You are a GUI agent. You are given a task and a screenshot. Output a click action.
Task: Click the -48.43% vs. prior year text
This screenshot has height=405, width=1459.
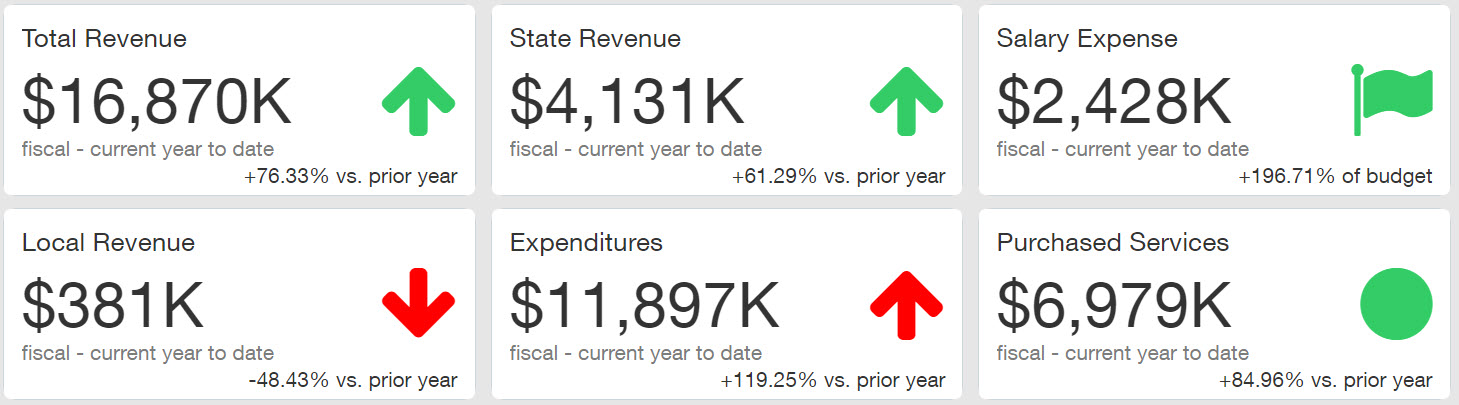pos(353,381)
